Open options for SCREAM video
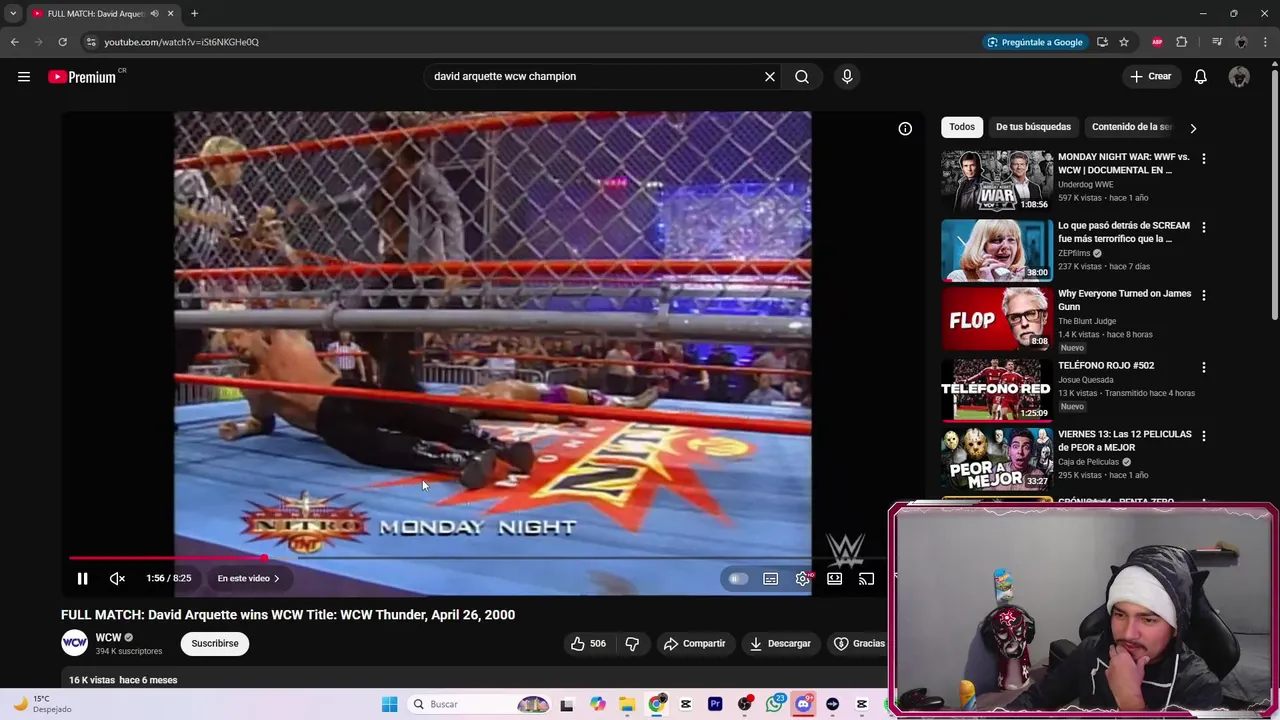1280x720 pixels. click(1203, 227)
